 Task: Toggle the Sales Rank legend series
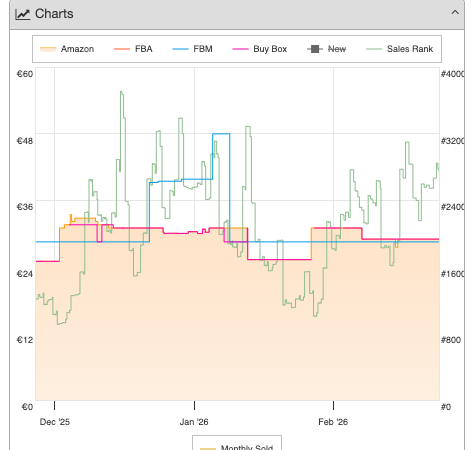(x=399, y=49)
